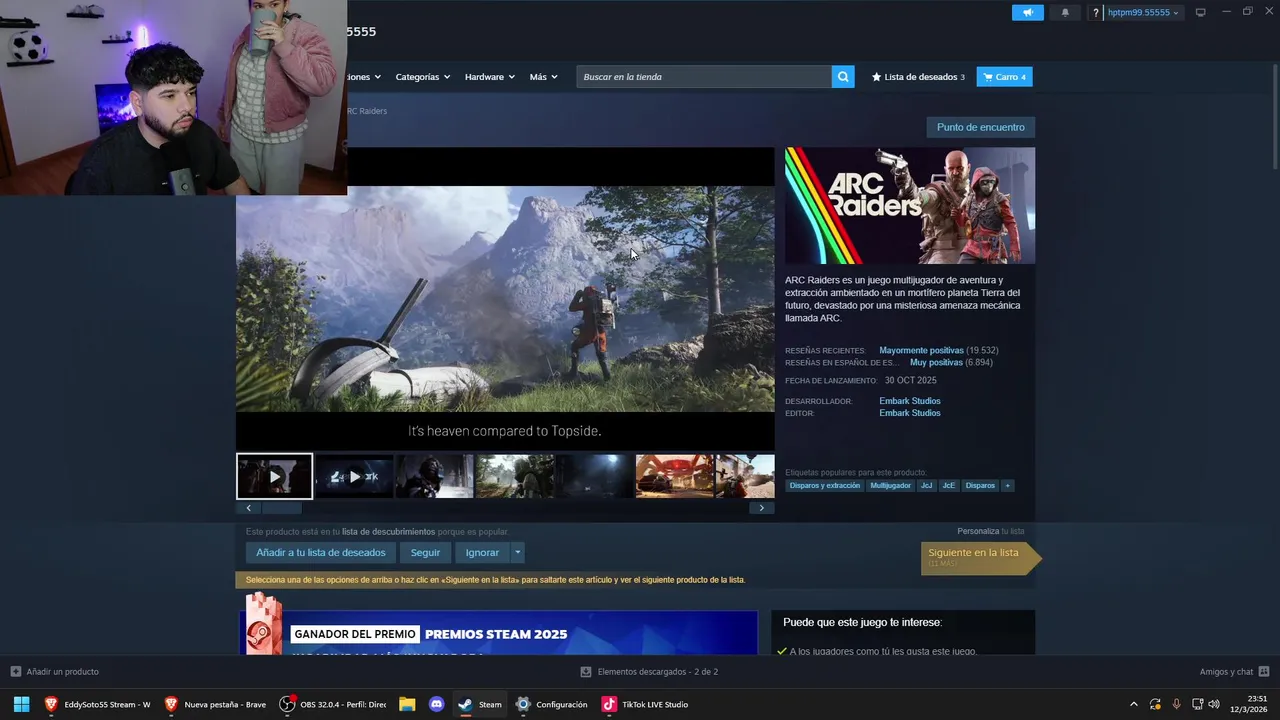Select the JcJ tag
Image resolution: width=1280 pixels, height=720 pixels.
[926, 486]
